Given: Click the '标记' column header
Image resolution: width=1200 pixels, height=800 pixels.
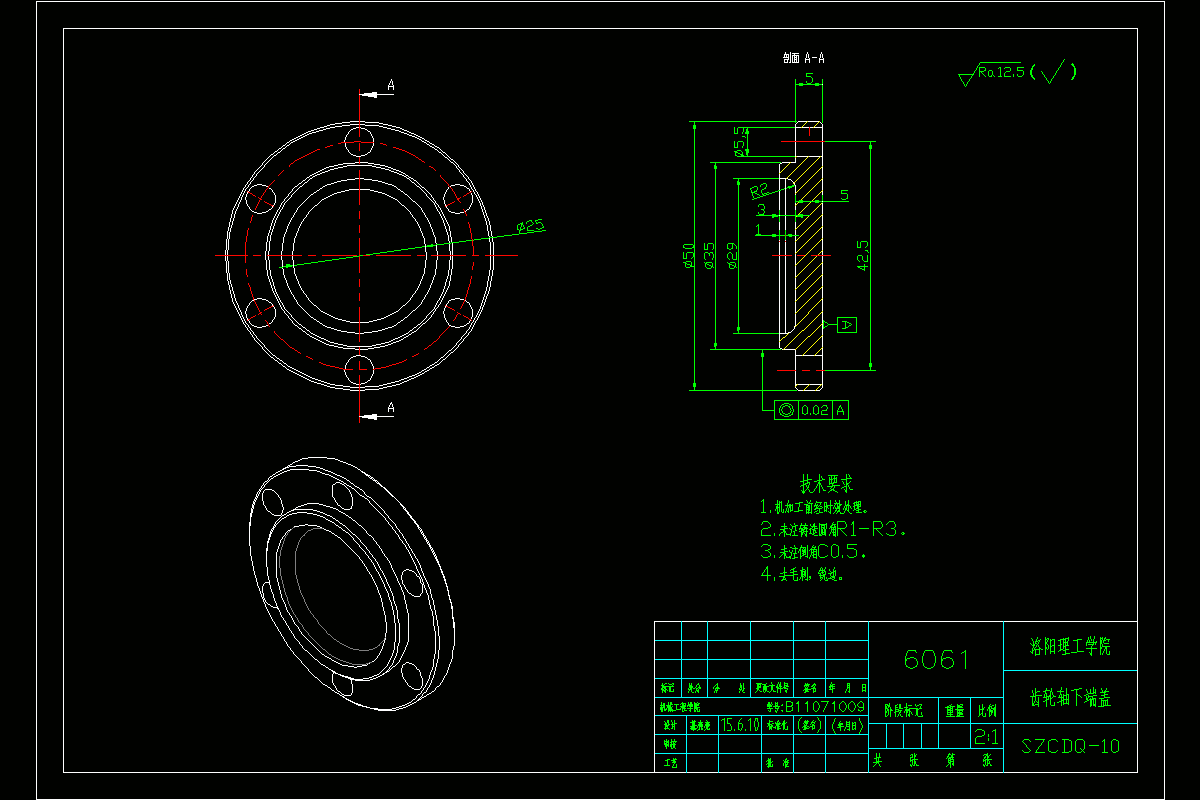Looking at the screenshot, I should (x=668, y=688).
